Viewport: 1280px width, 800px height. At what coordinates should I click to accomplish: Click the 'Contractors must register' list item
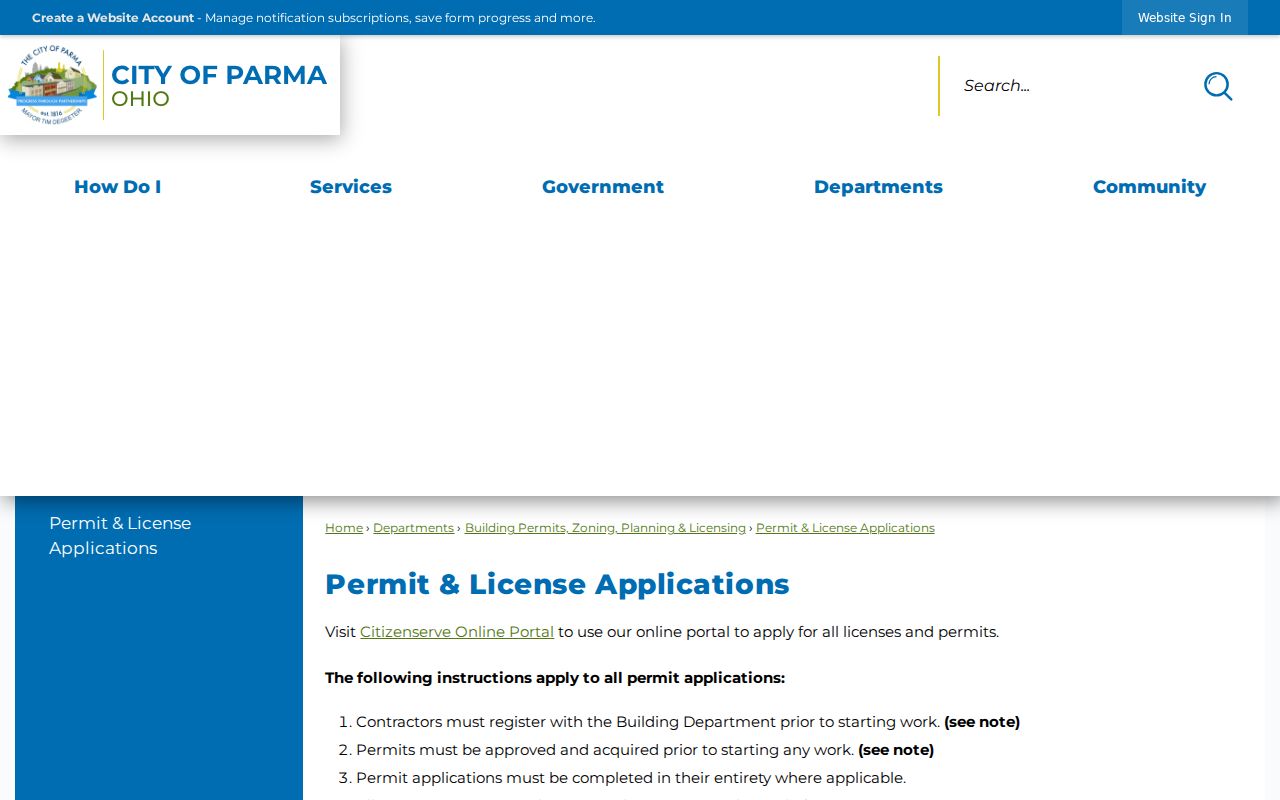[x=688, y=722]
